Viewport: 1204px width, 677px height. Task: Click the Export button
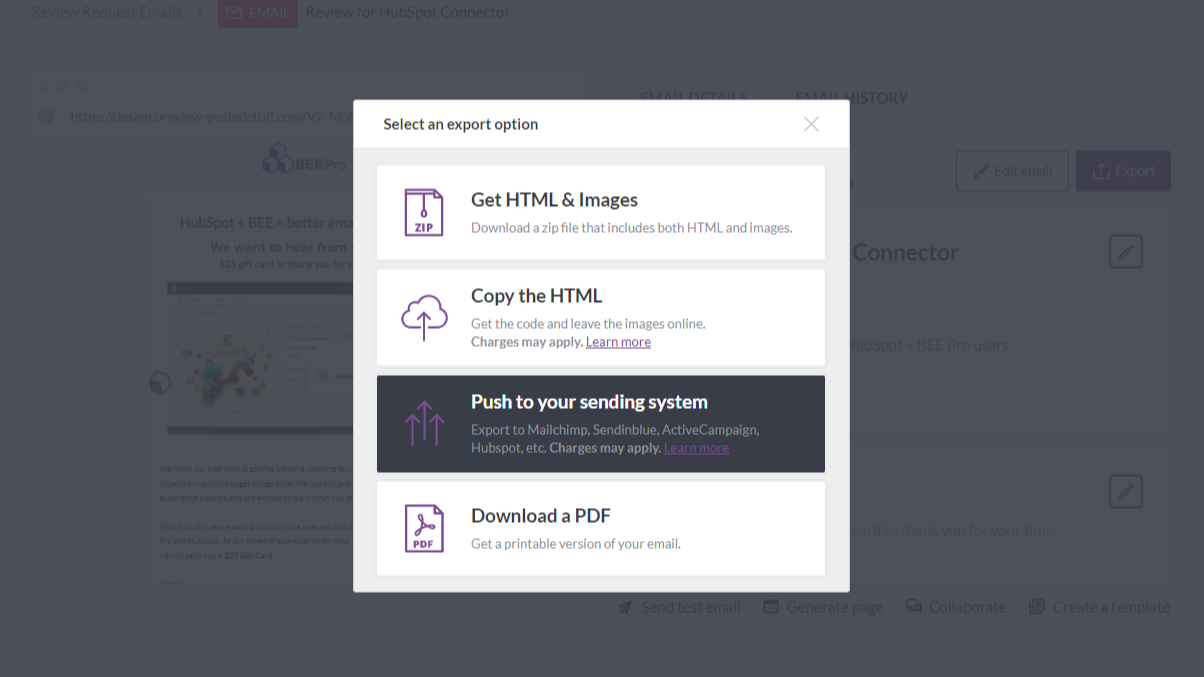pos(1123,171)
